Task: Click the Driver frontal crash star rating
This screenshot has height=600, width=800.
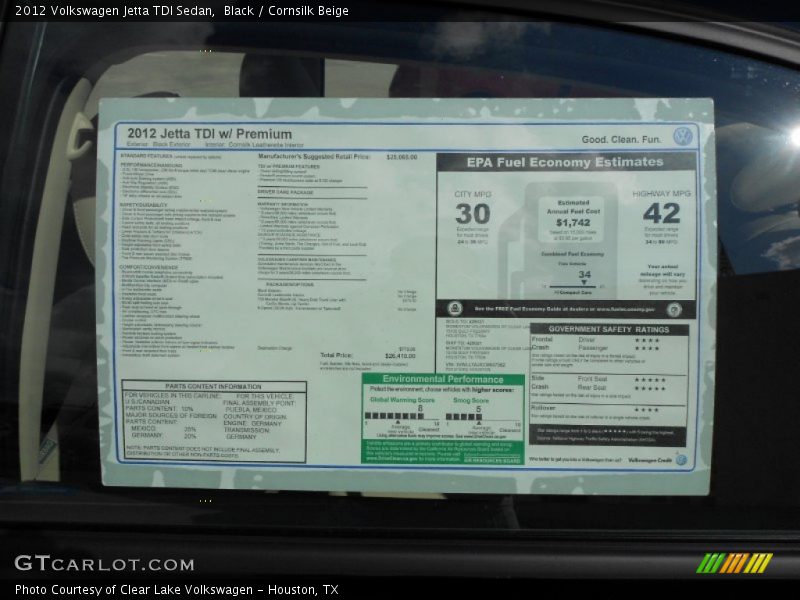Action: [647, 340]
